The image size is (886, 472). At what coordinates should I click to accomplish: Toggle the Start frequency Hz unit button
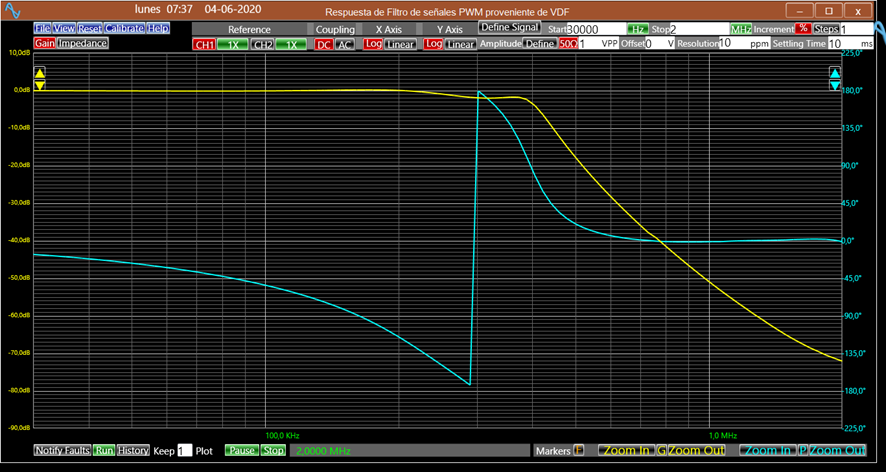[x=638, y=29]
